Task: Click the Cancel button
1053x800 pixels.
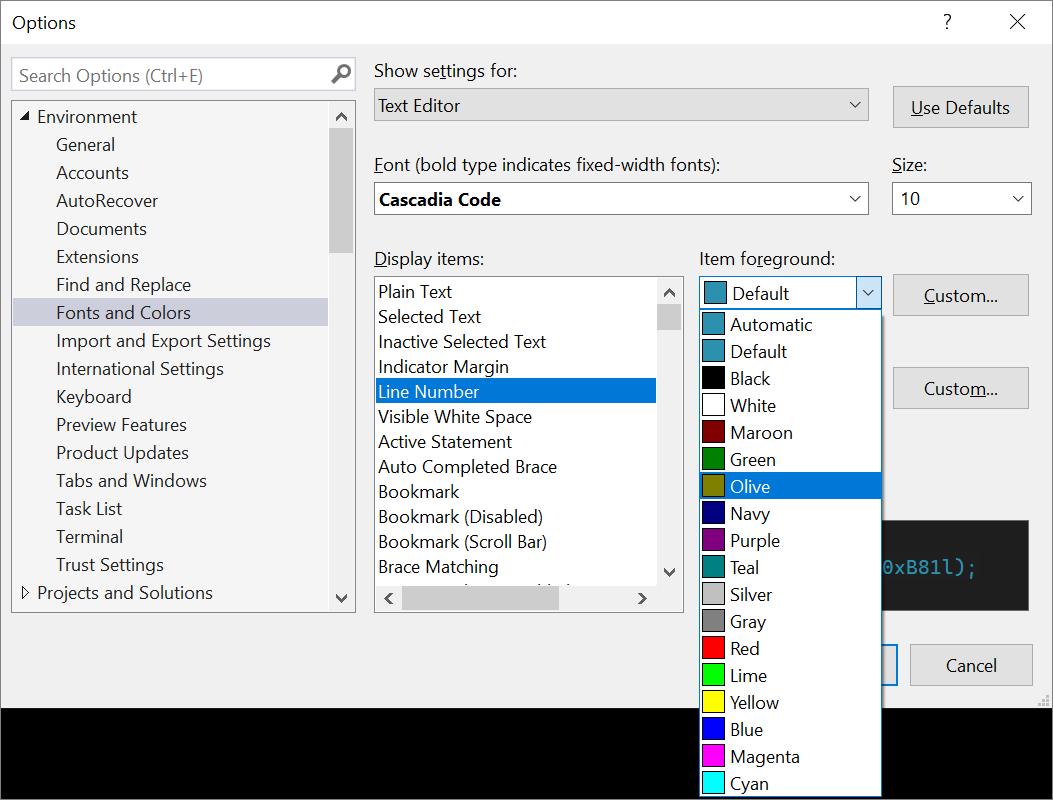Action: [971, 665]
